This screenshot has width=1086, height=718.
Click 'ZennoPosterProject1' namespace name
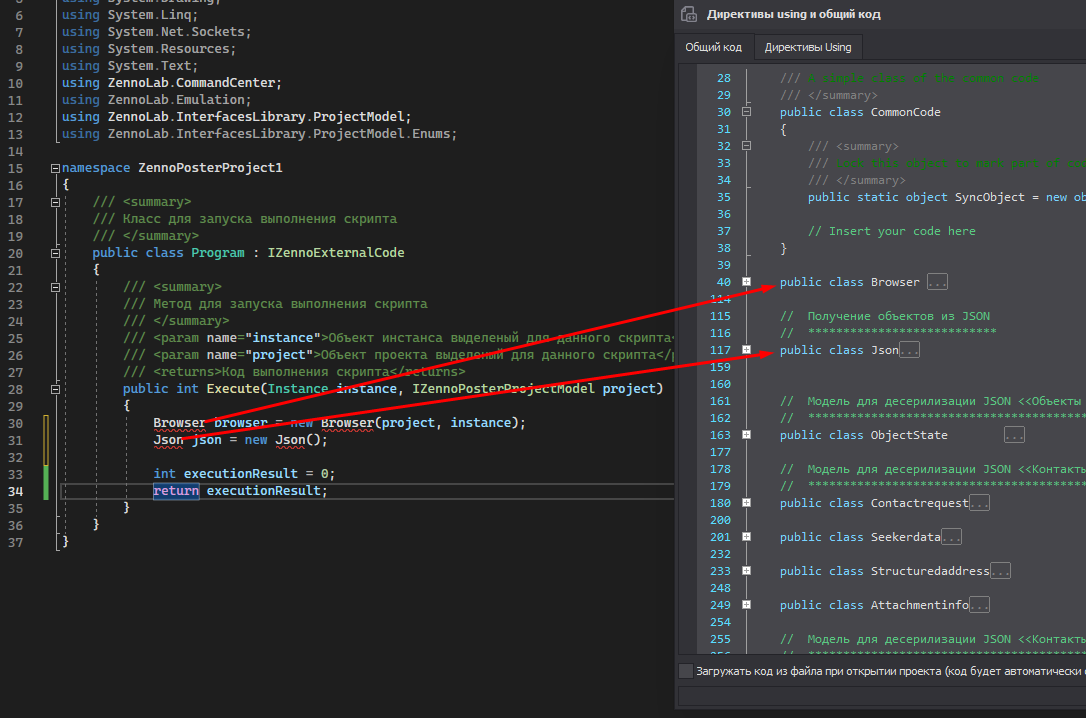click(x=210, y=168)
